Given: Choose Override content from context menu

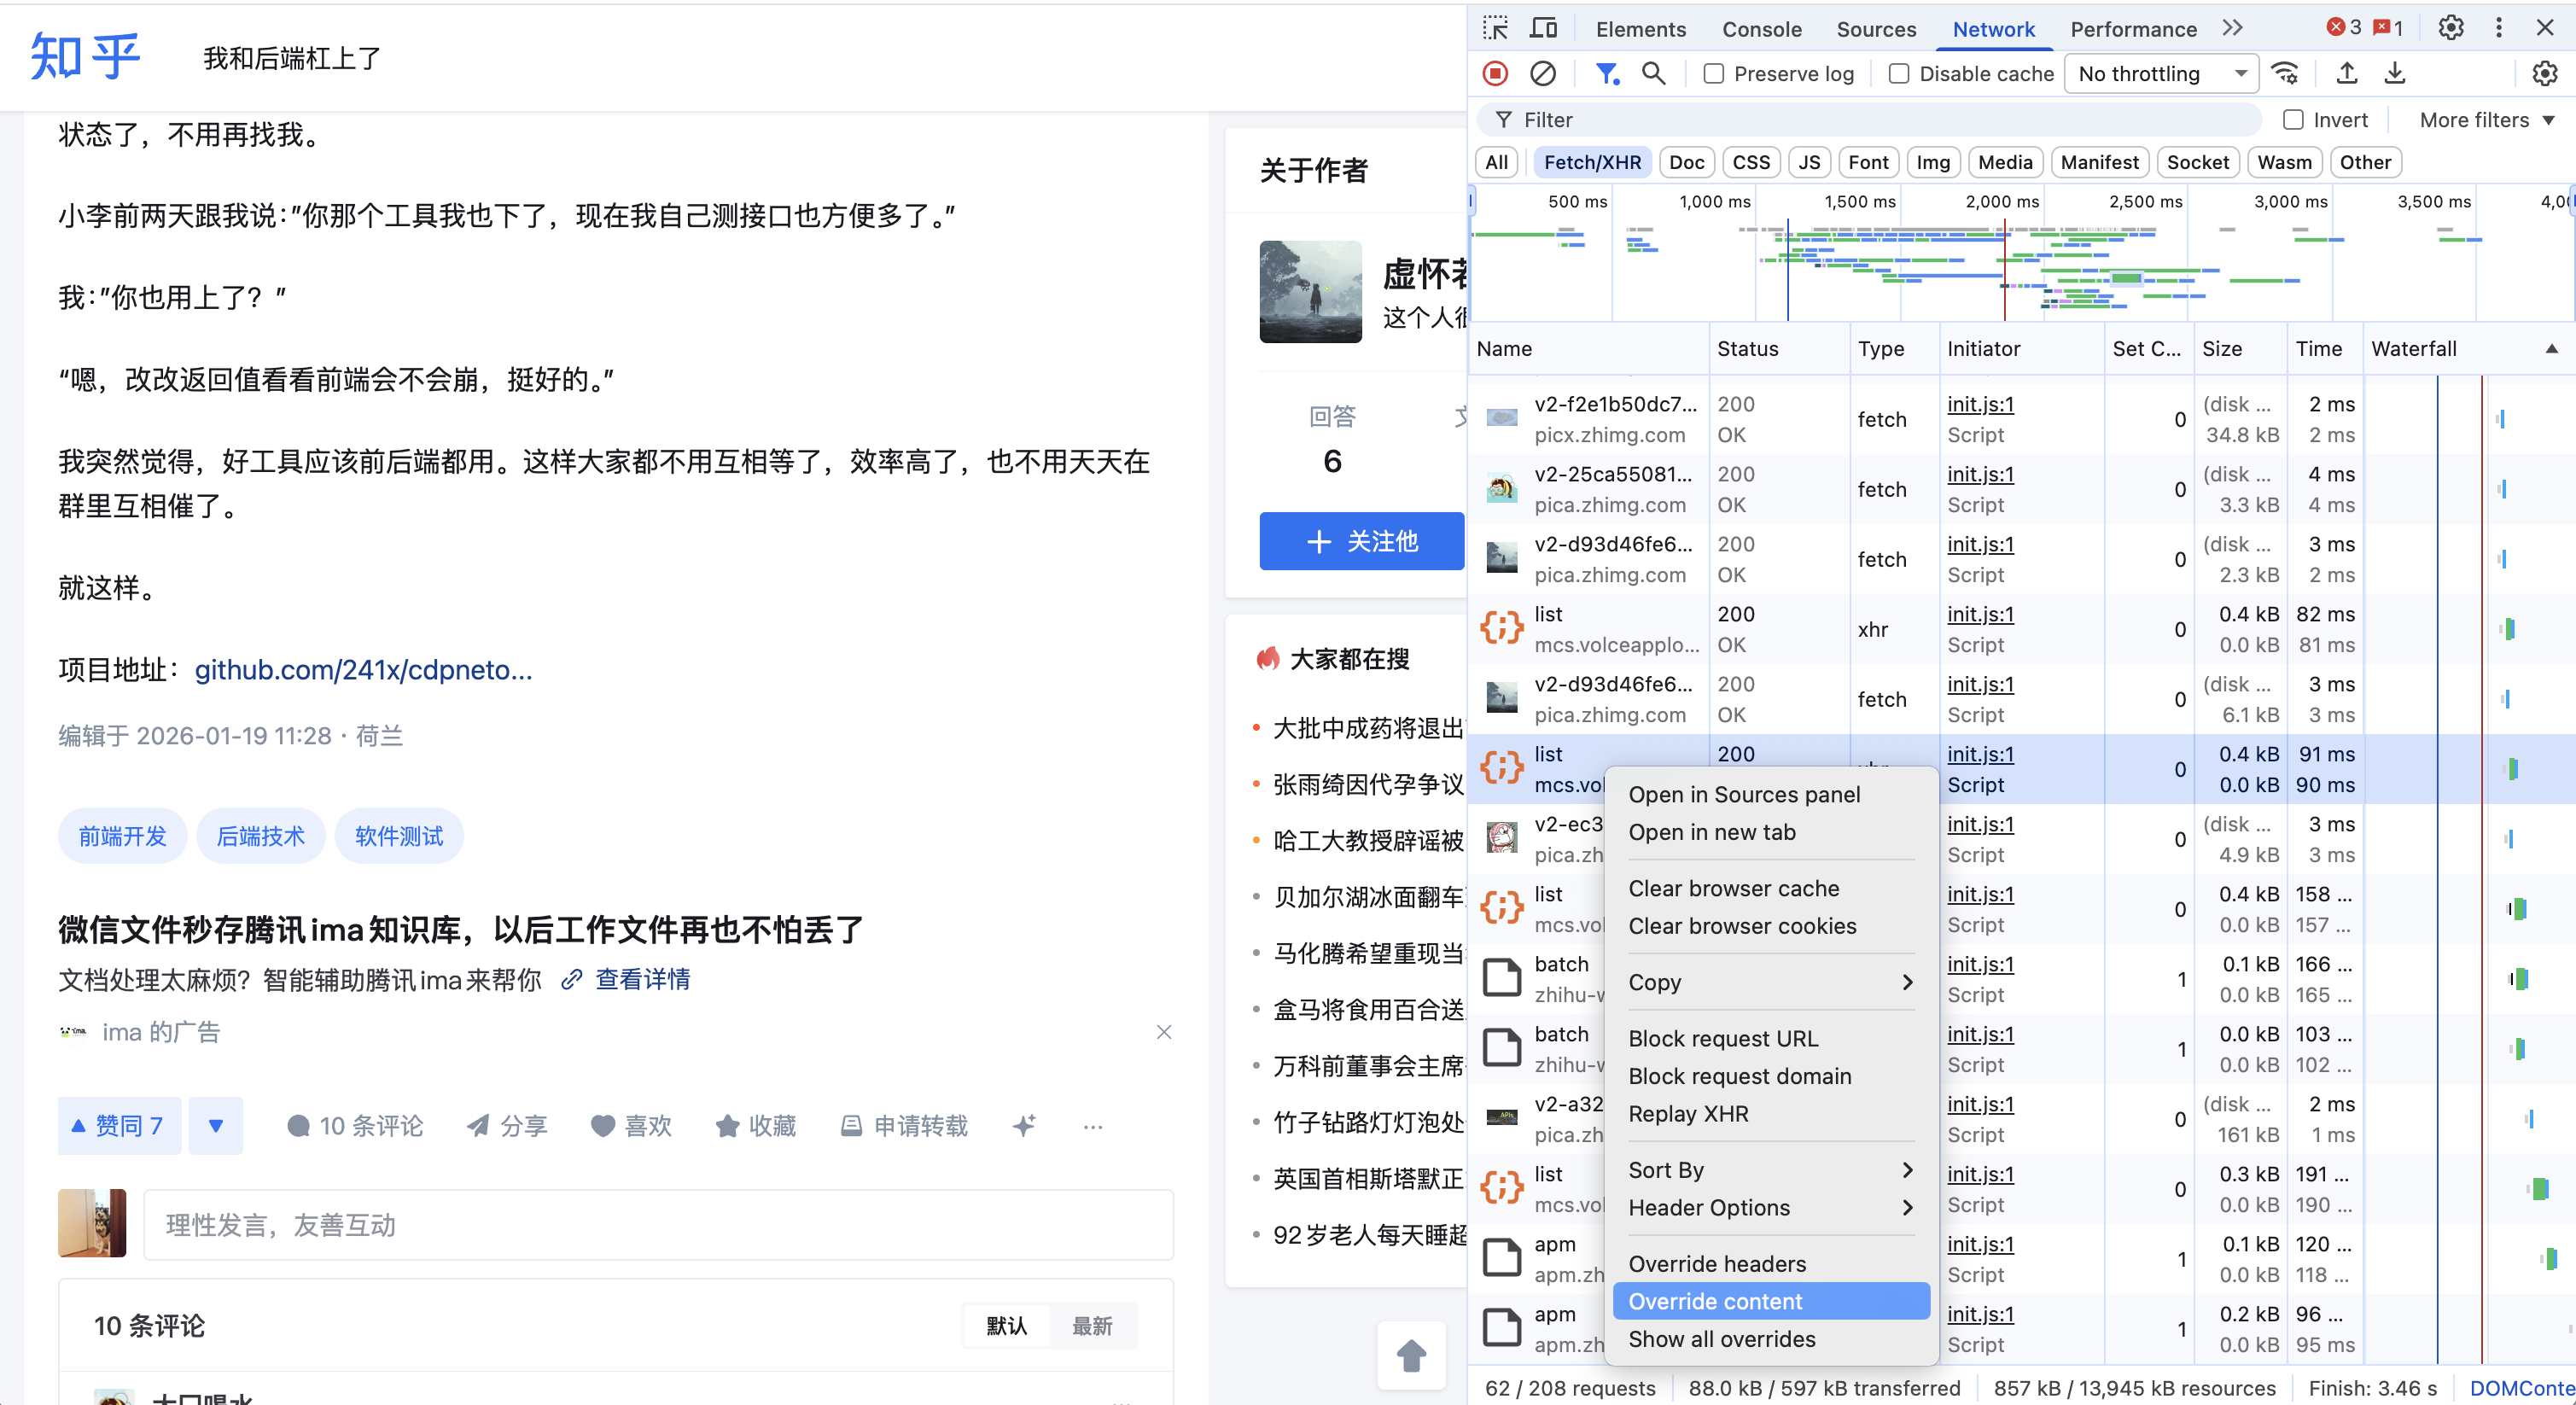Looking at the screenshot, I should click(x=1770, y=1301).
